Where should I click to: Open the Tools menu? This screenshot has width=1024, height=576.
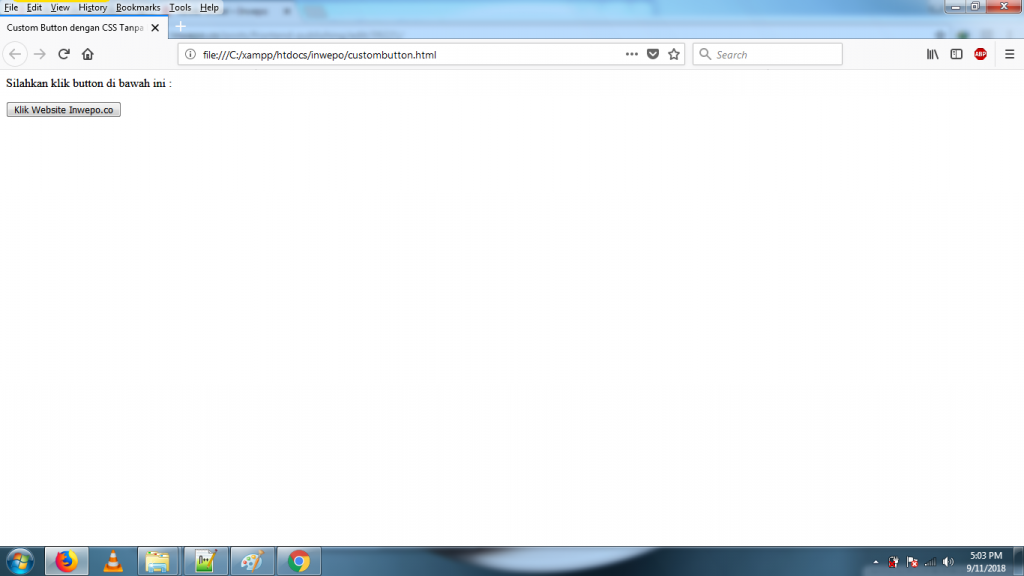pos(180,8)
